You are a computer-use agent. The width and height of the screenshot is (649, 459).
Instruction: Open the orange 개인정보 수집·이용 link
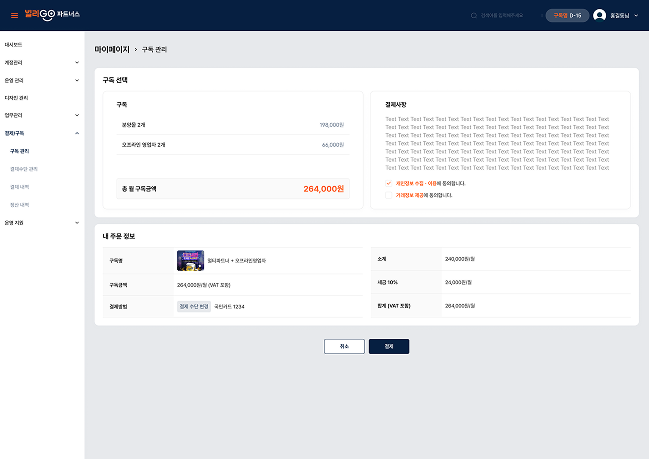(416, 183)
